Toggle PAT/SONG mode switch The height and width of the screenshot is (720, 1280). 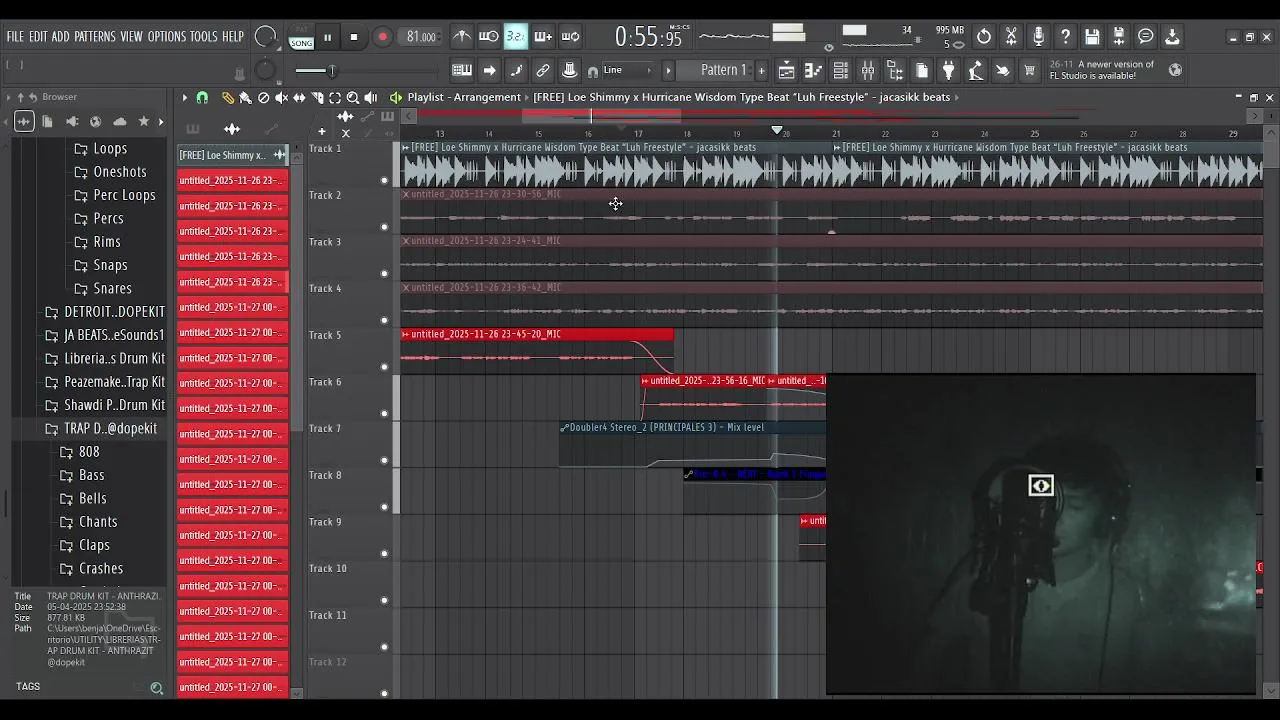[300, 38]
